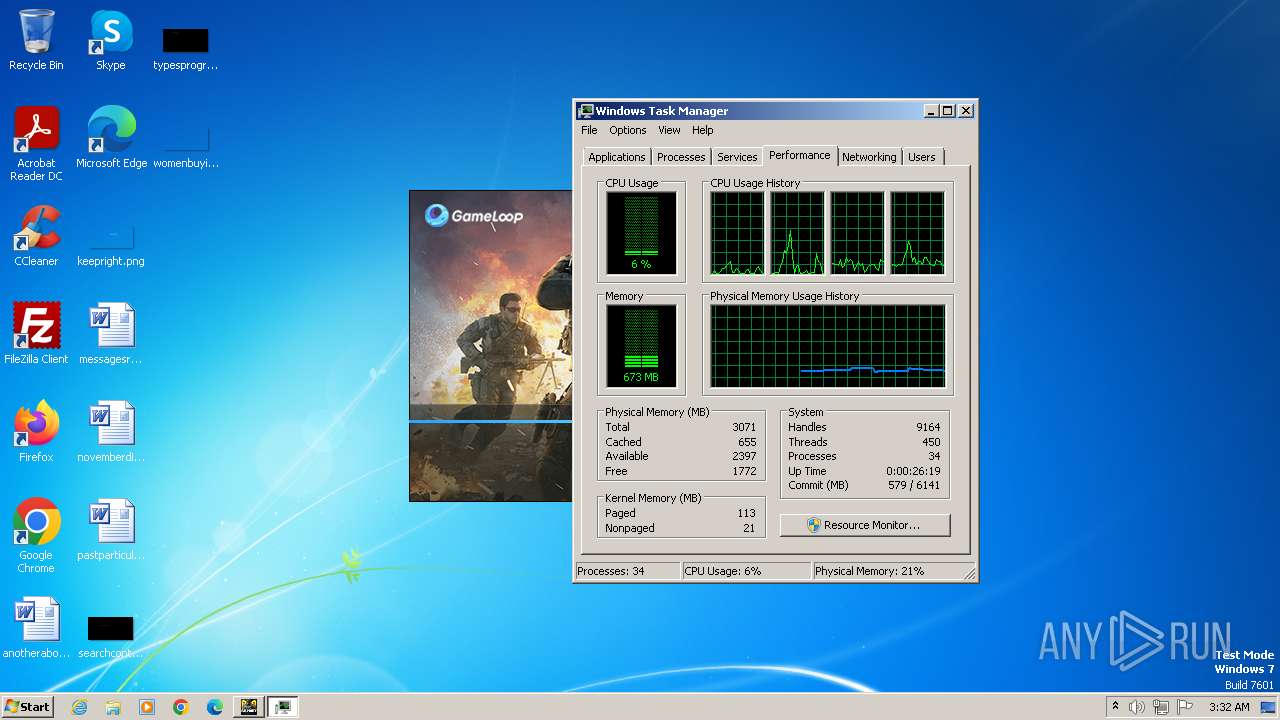Image resolution: width=1280 pixels, height=720 pixels.
Task: Open the anotherabo... Word document
Action: (37, 628)
